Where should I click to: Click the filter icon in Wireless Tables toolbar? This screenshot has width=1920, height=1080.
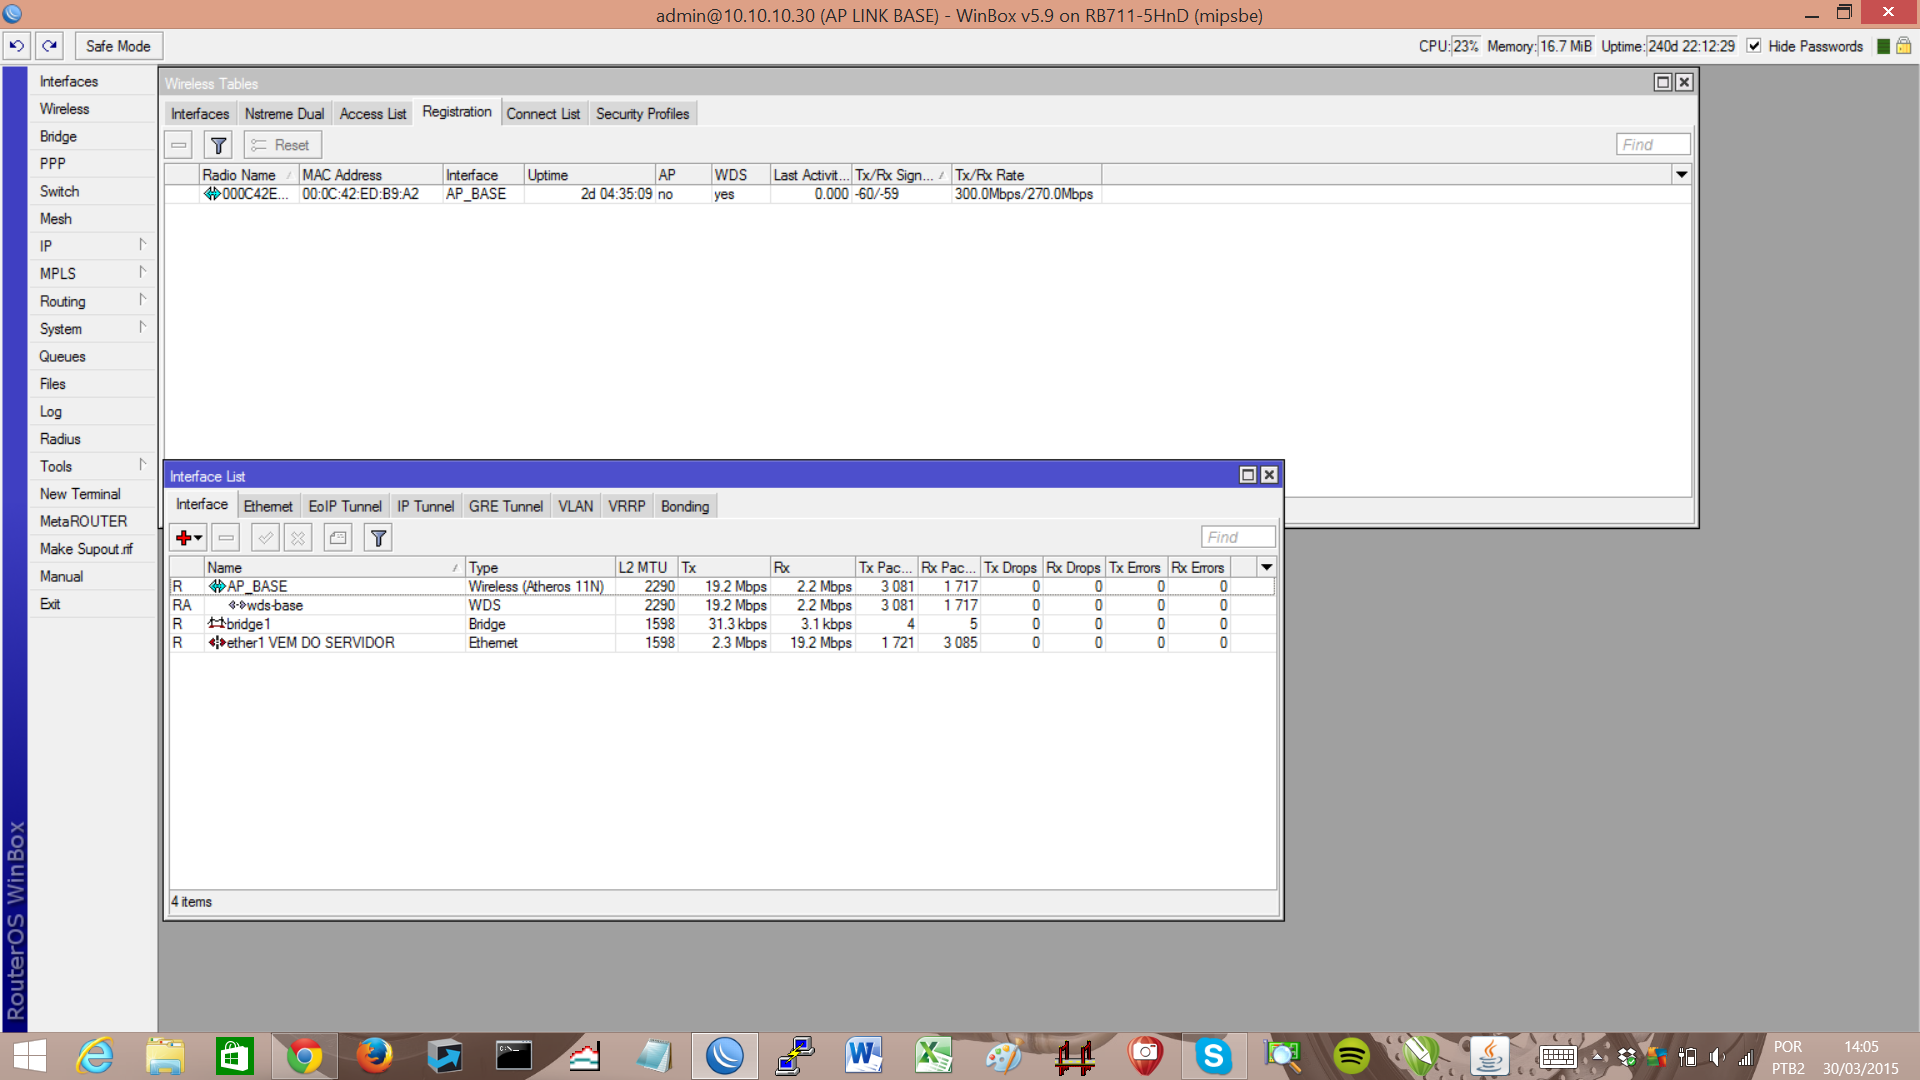coord(218,145)
